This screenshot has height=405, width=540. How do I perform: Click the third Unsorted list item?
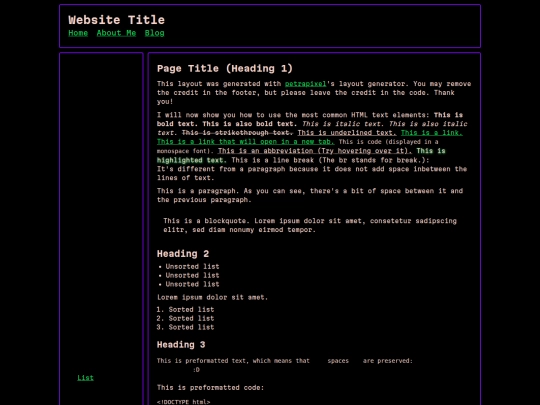click(x=192, y=284)
